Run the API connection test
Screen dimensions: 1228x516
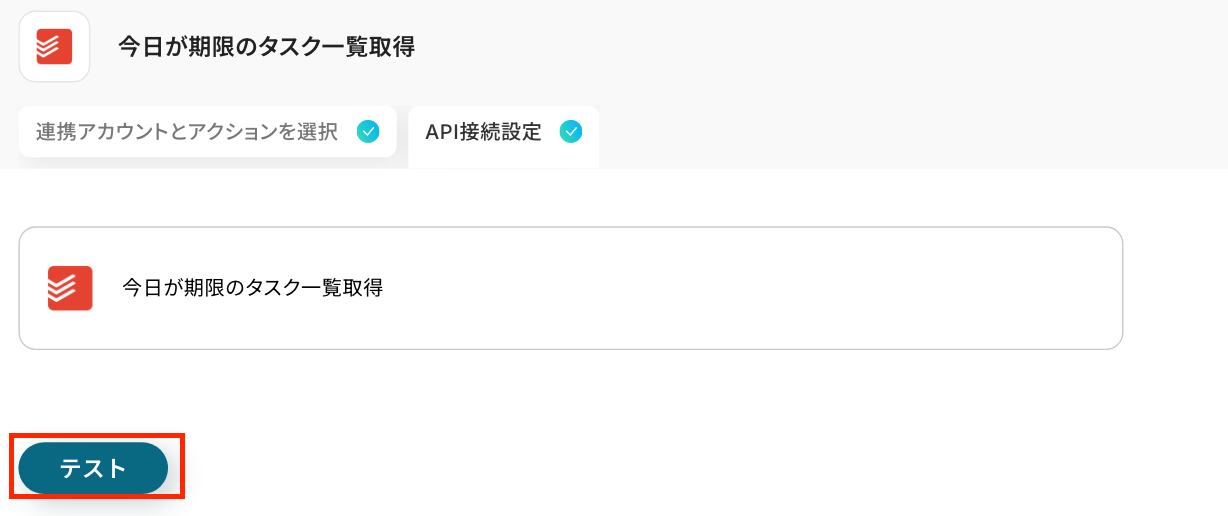click(93, 468)
